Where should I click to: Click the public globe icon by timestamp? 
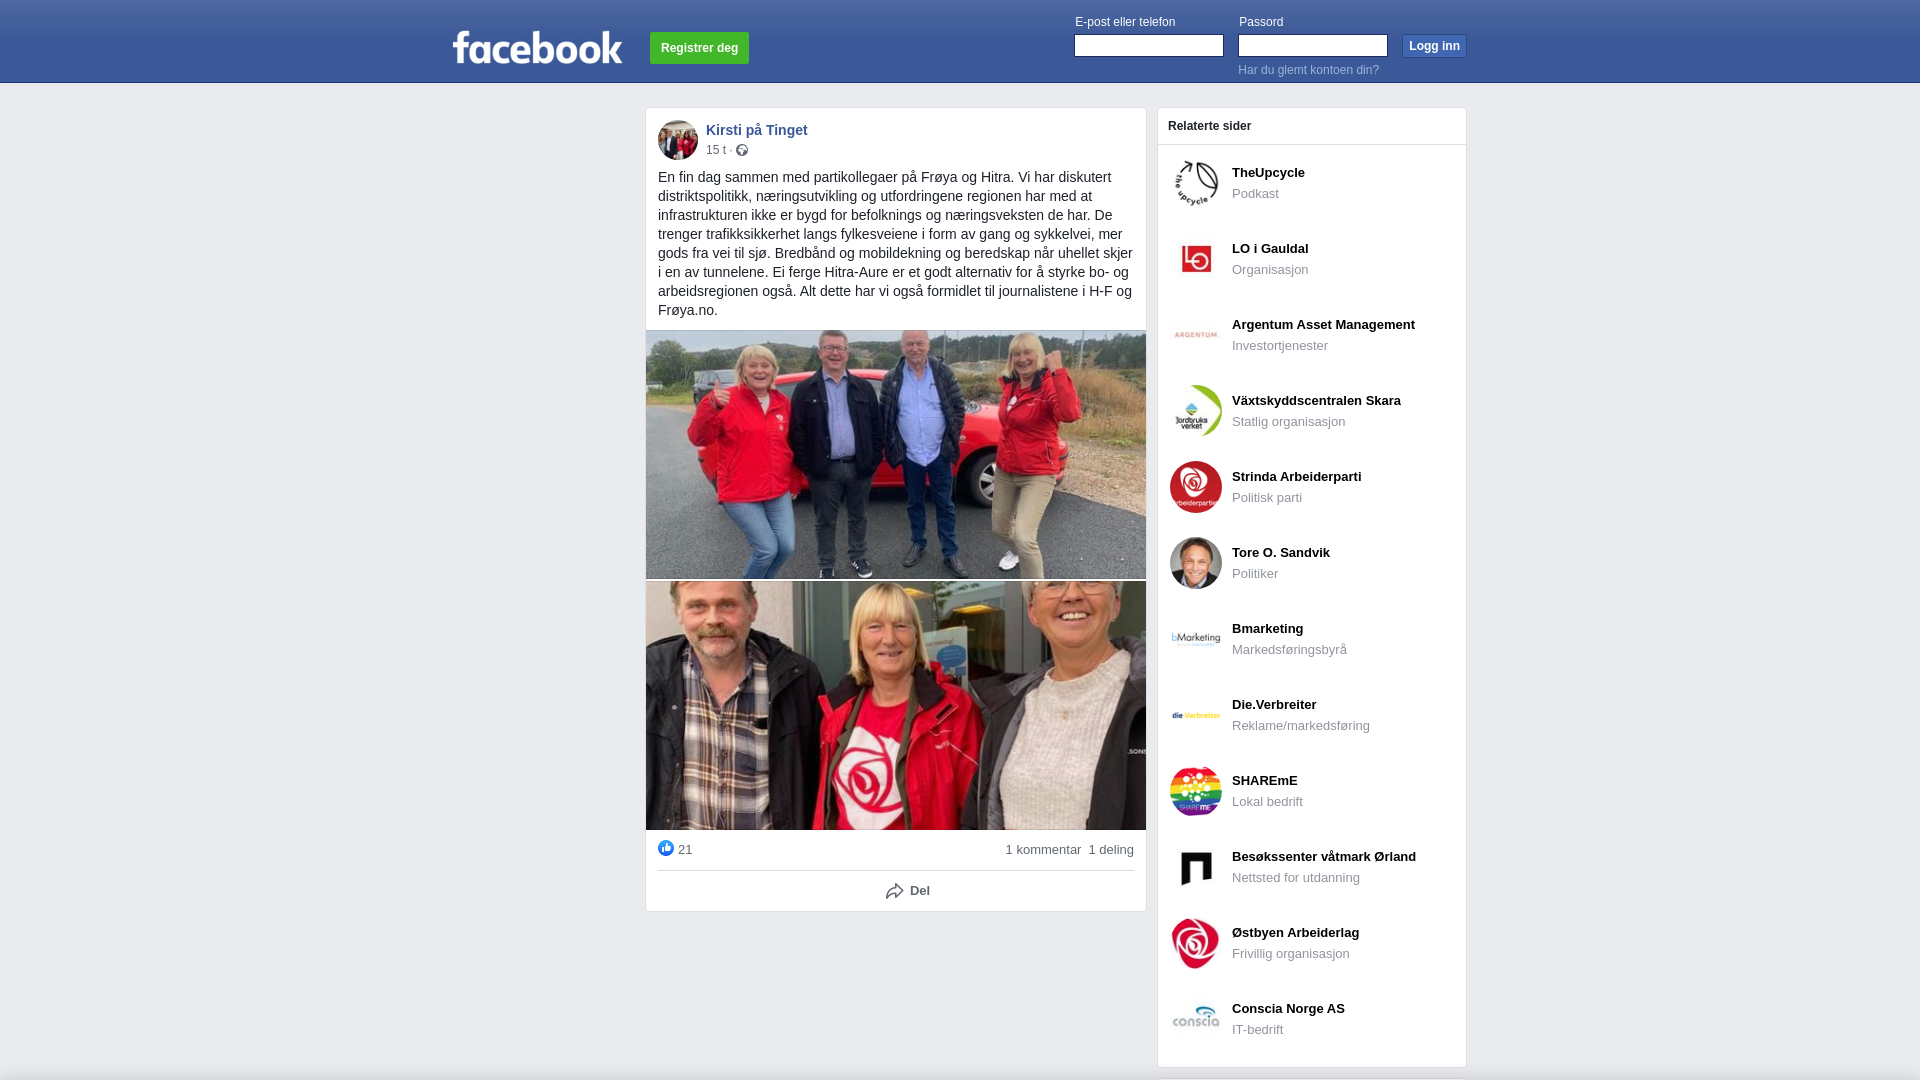click(x=742, y=150)
